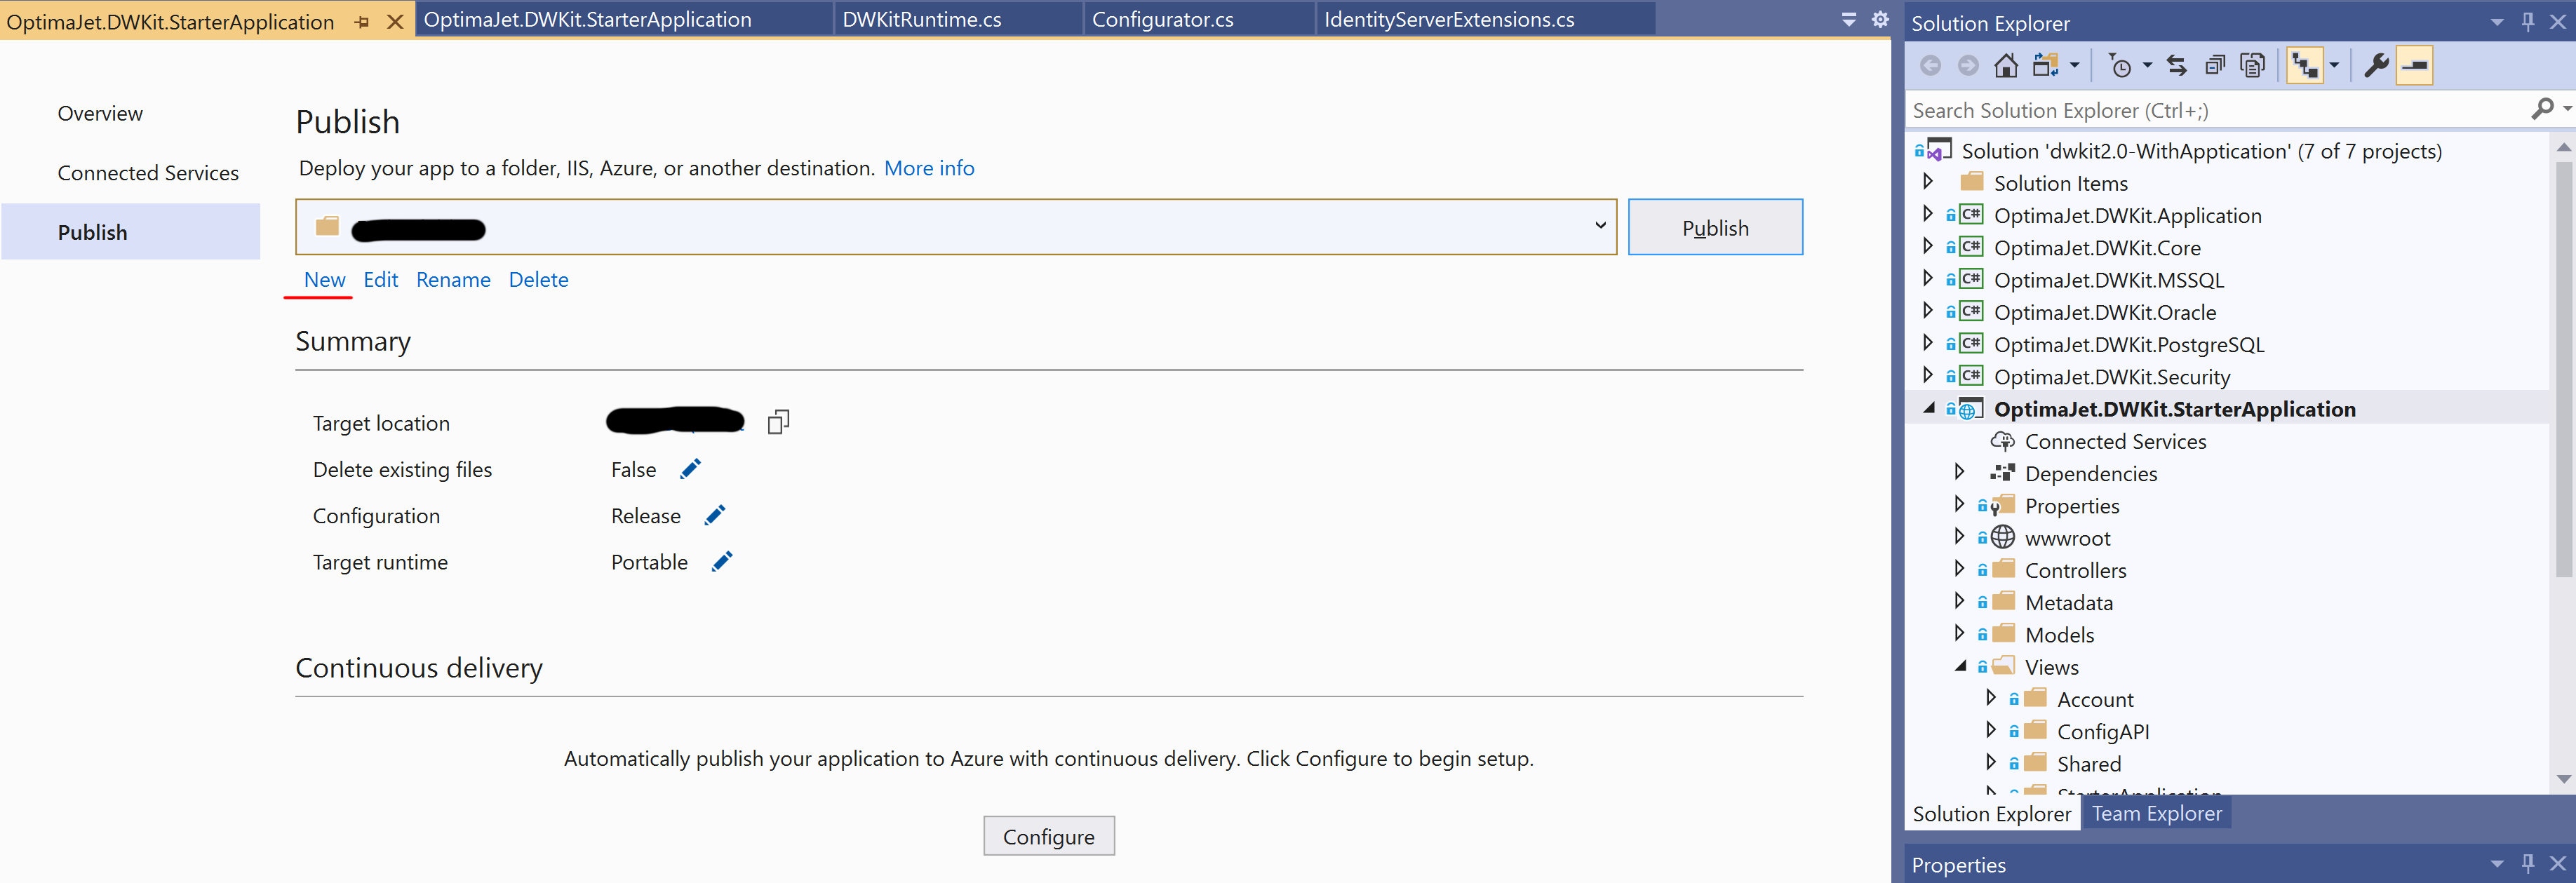Expand the Controllers folder
Viewport: 2576px width, 883px height.
pyautogui.click(x=1959, y=569)
